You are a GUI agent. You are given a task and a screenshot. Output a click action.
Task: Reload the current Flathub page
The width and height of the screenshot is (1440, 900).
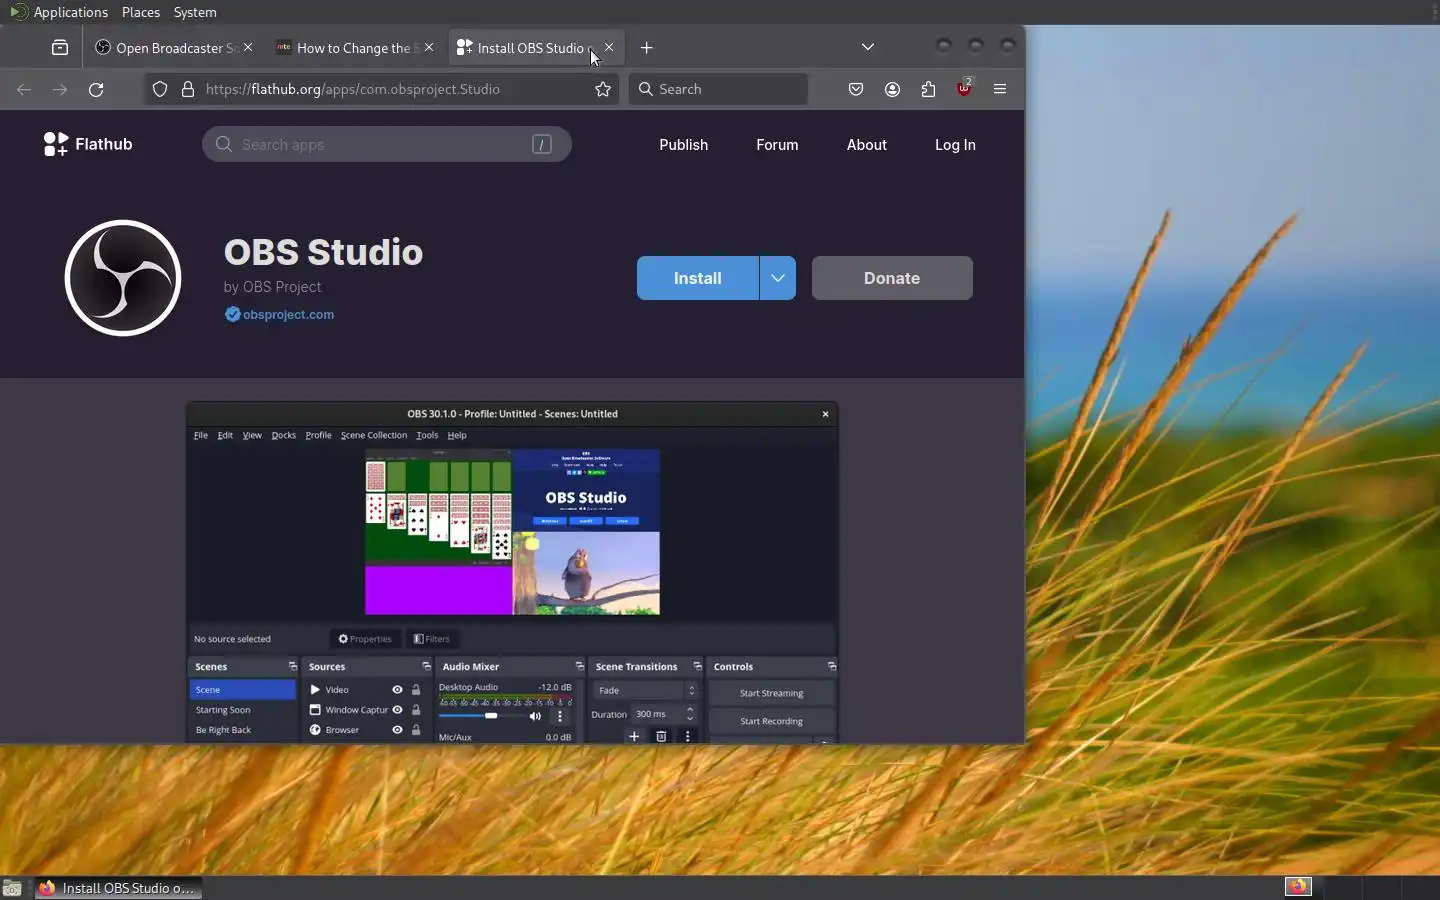[x=96, y=89]
